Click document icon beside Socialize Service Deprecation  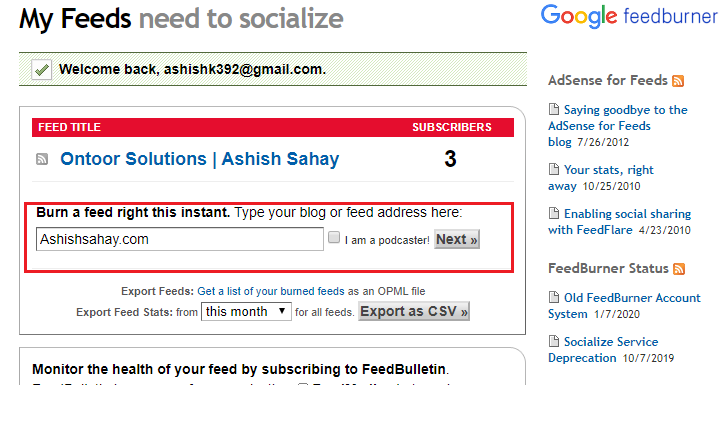[554, 342]
